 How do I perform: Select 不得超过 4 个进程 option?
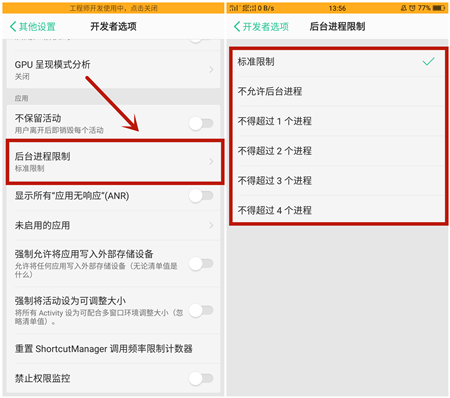(x=338, y=210)
